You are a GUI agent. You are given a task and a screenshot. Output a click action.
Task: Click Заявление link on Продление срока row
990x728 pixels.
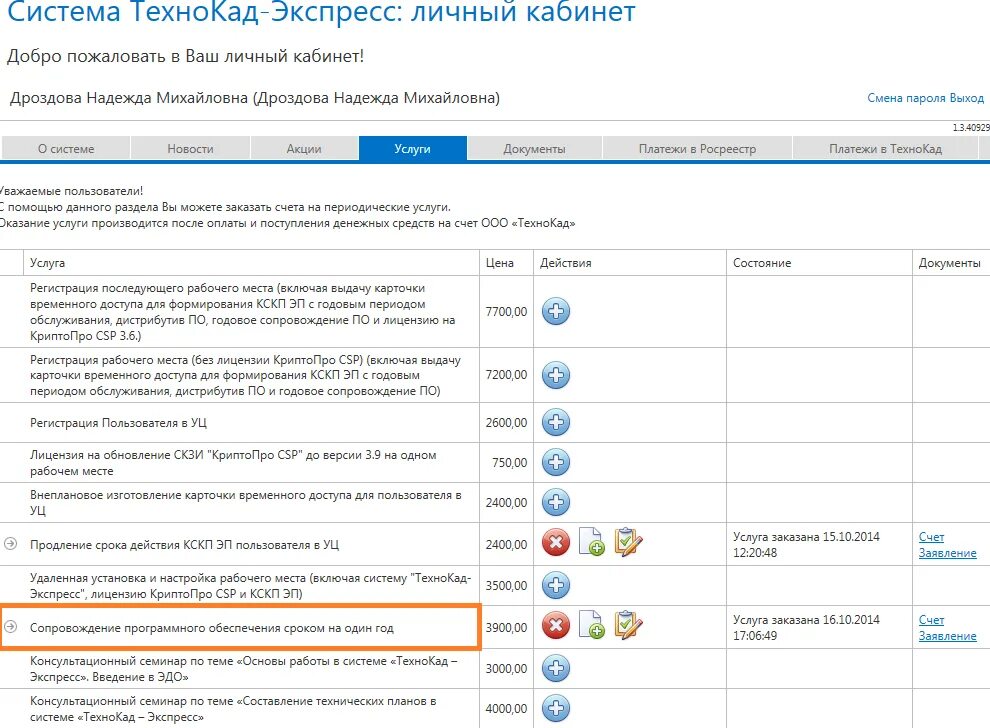click(948, 551)
